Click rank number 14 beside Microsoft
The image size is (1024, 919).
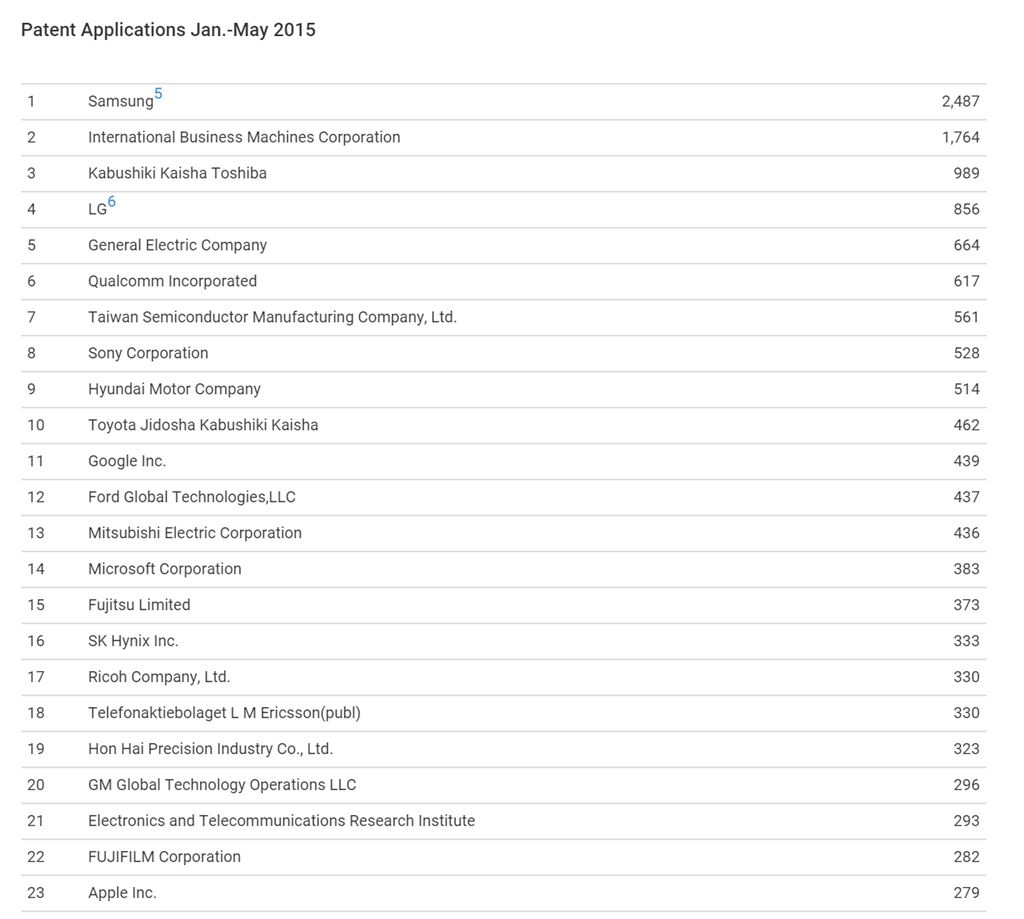(36, 568)
